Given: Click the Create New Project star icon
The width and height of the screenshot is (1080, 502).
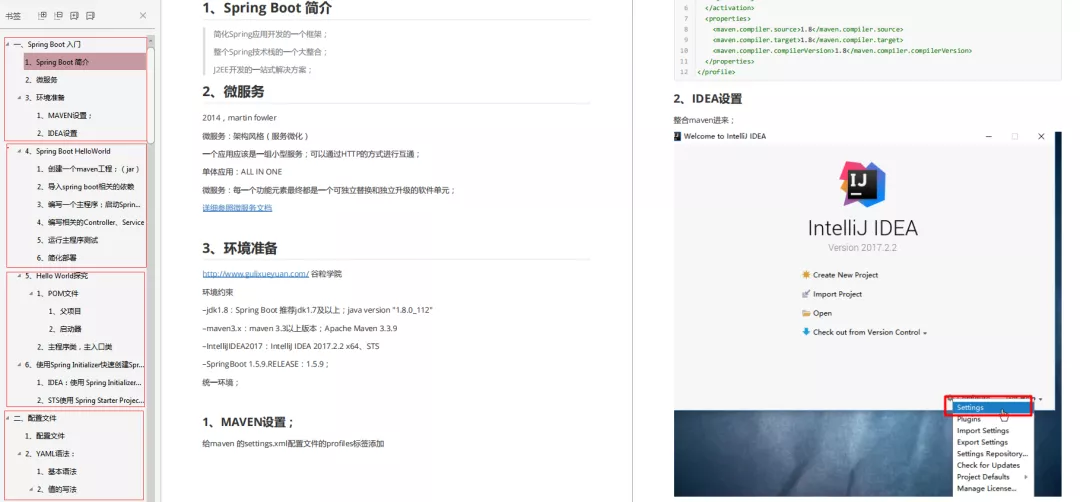Looking at the screenshot, I should click(805, 275).
